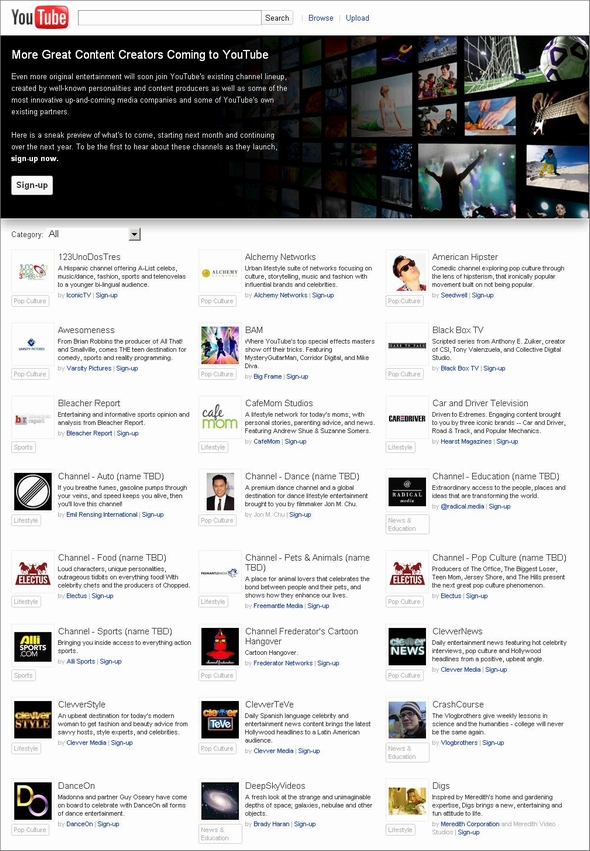Click the ClevverStyle channel title
Viewport: 590px width, 851px height.
81,704
